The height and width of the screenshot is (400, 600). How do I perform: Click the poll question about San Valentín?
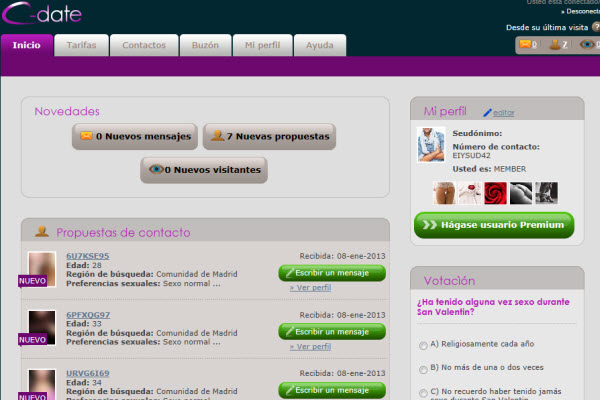493,307
